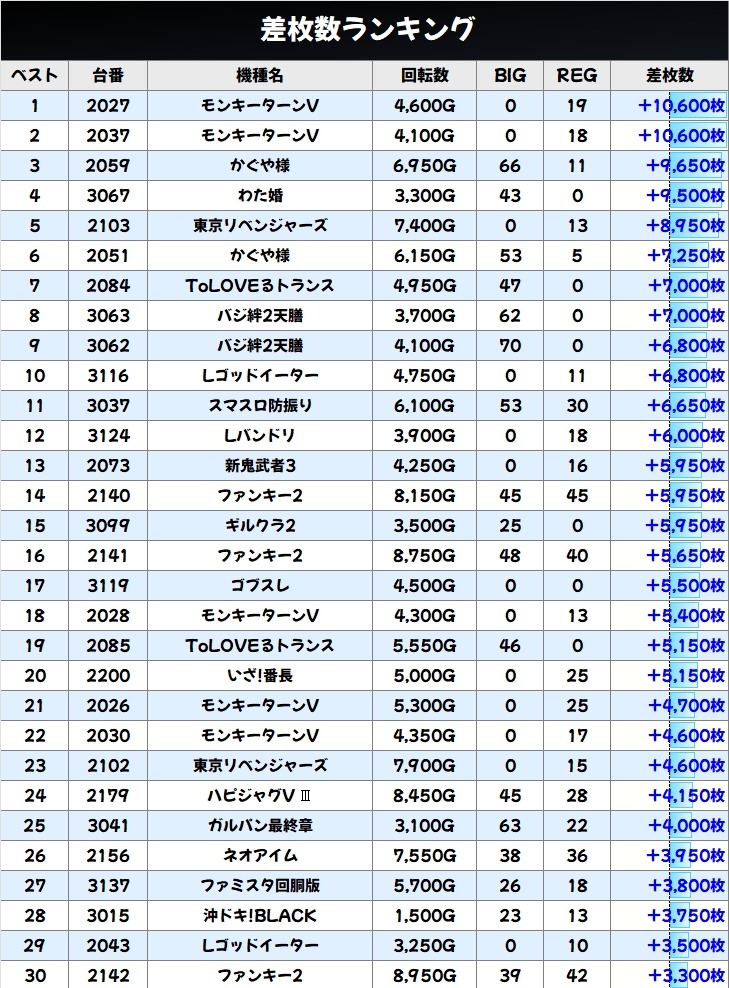Click the いざ!番長 machine name
This screenshot has width=729, height=988.
click(260, 676)
